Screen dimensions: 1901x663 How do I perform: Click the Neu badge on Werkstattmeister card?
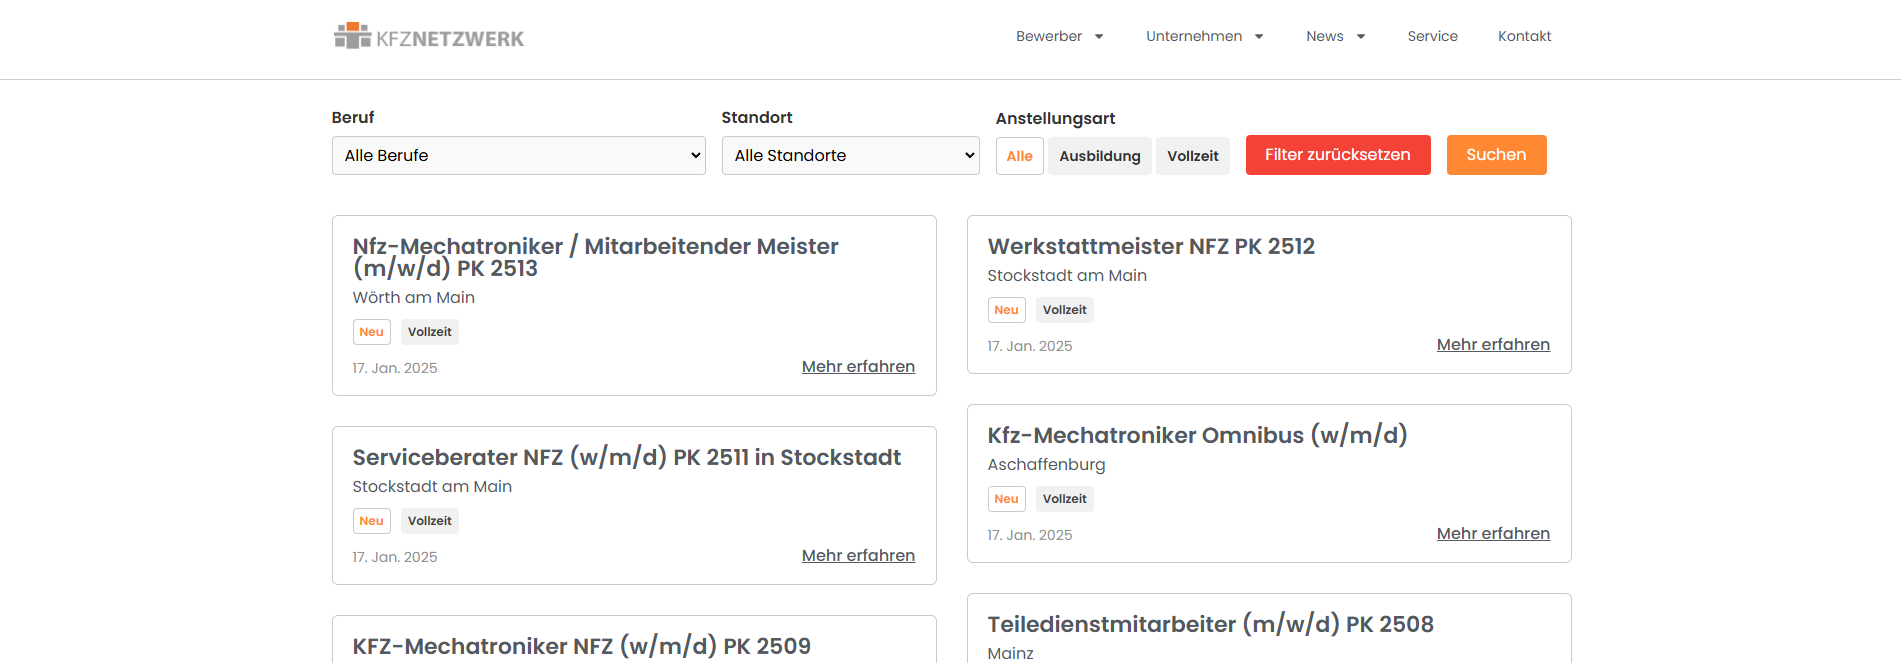[x=1006, y=310]
